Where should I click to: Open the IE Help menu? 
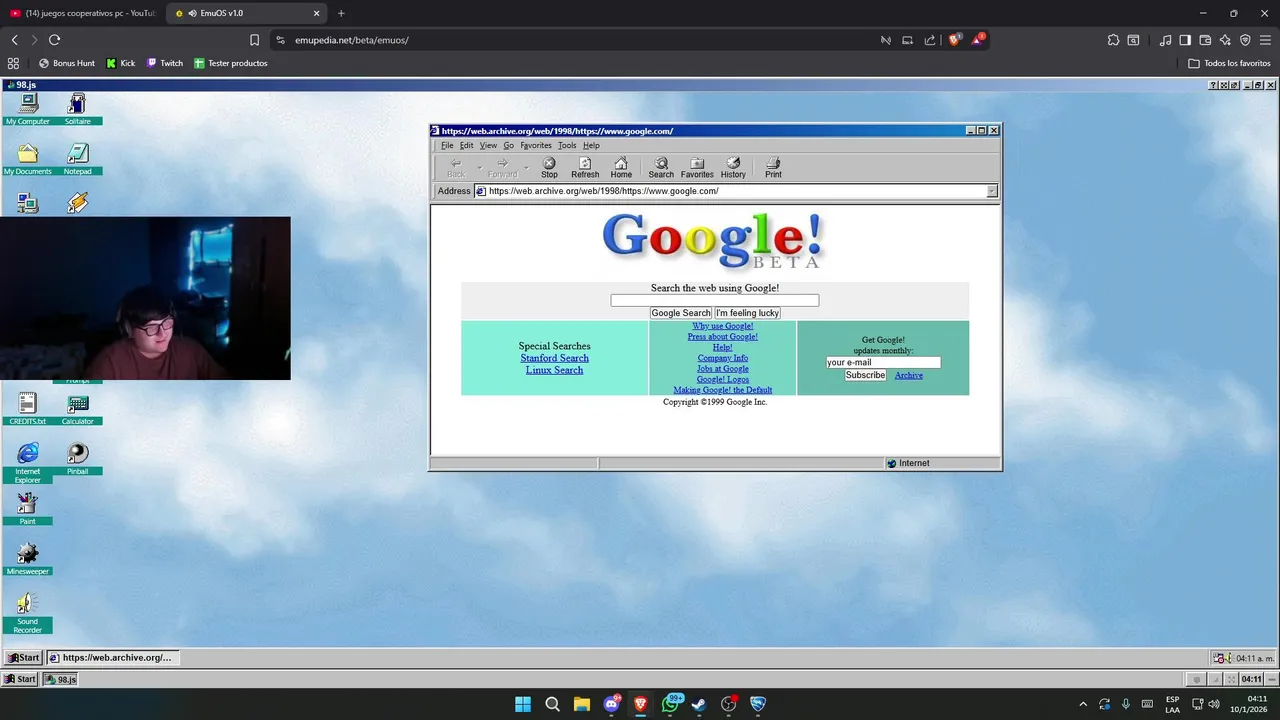pyautogui.click(x=591, y=145)
